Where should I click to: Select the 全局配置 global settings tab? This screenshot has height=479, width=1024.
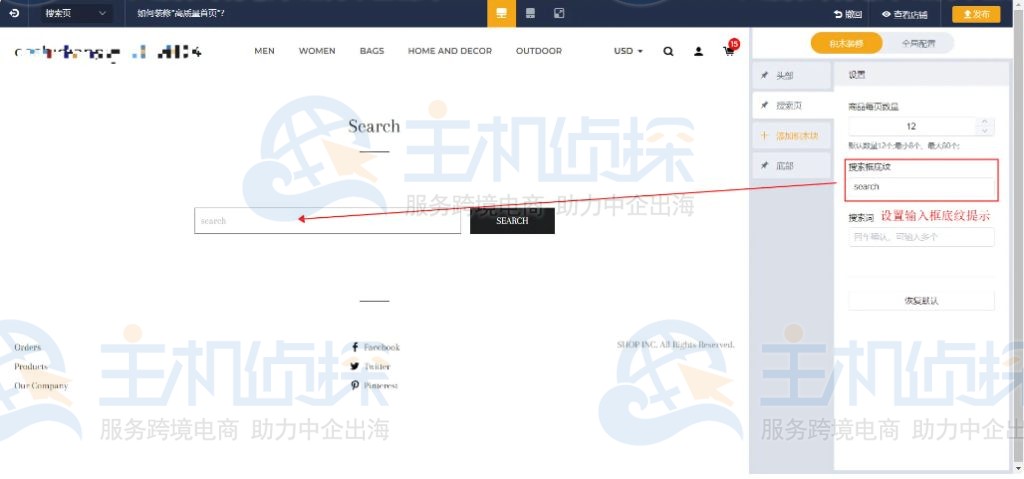click(918, 44)
